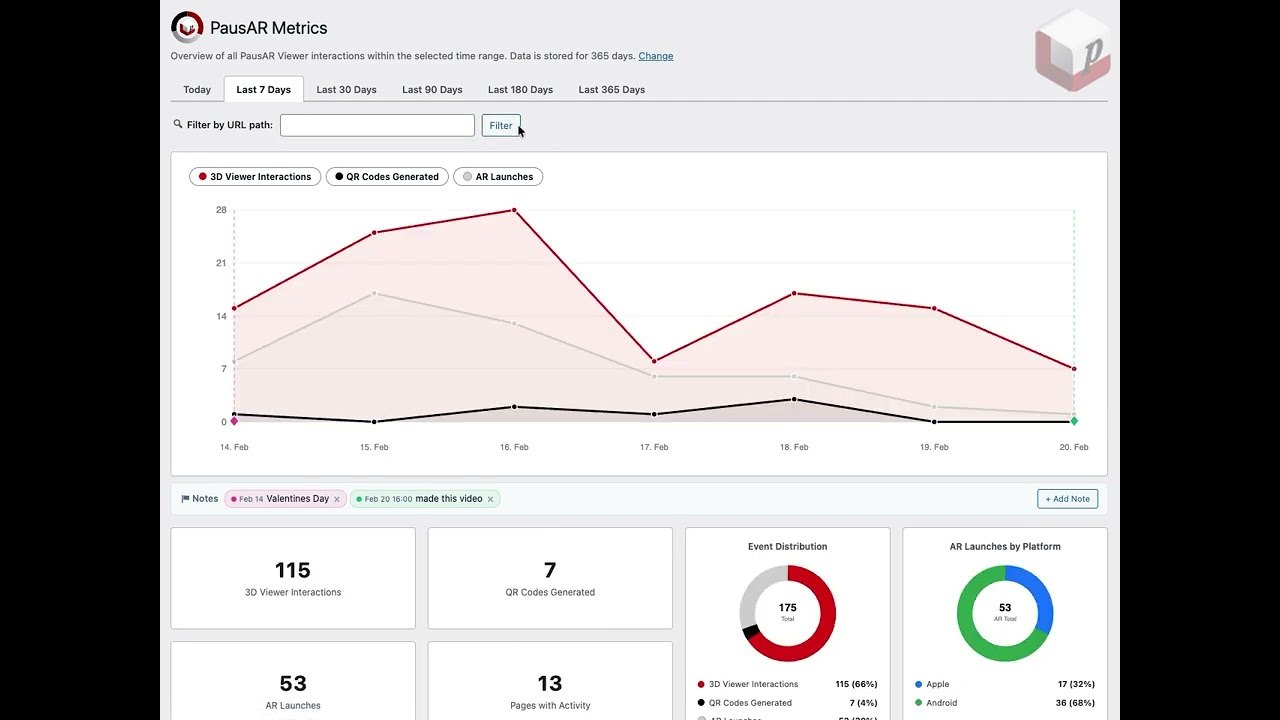Click the AR Launches by Platform donut

pyautogui.click(x=1005, y=613)
